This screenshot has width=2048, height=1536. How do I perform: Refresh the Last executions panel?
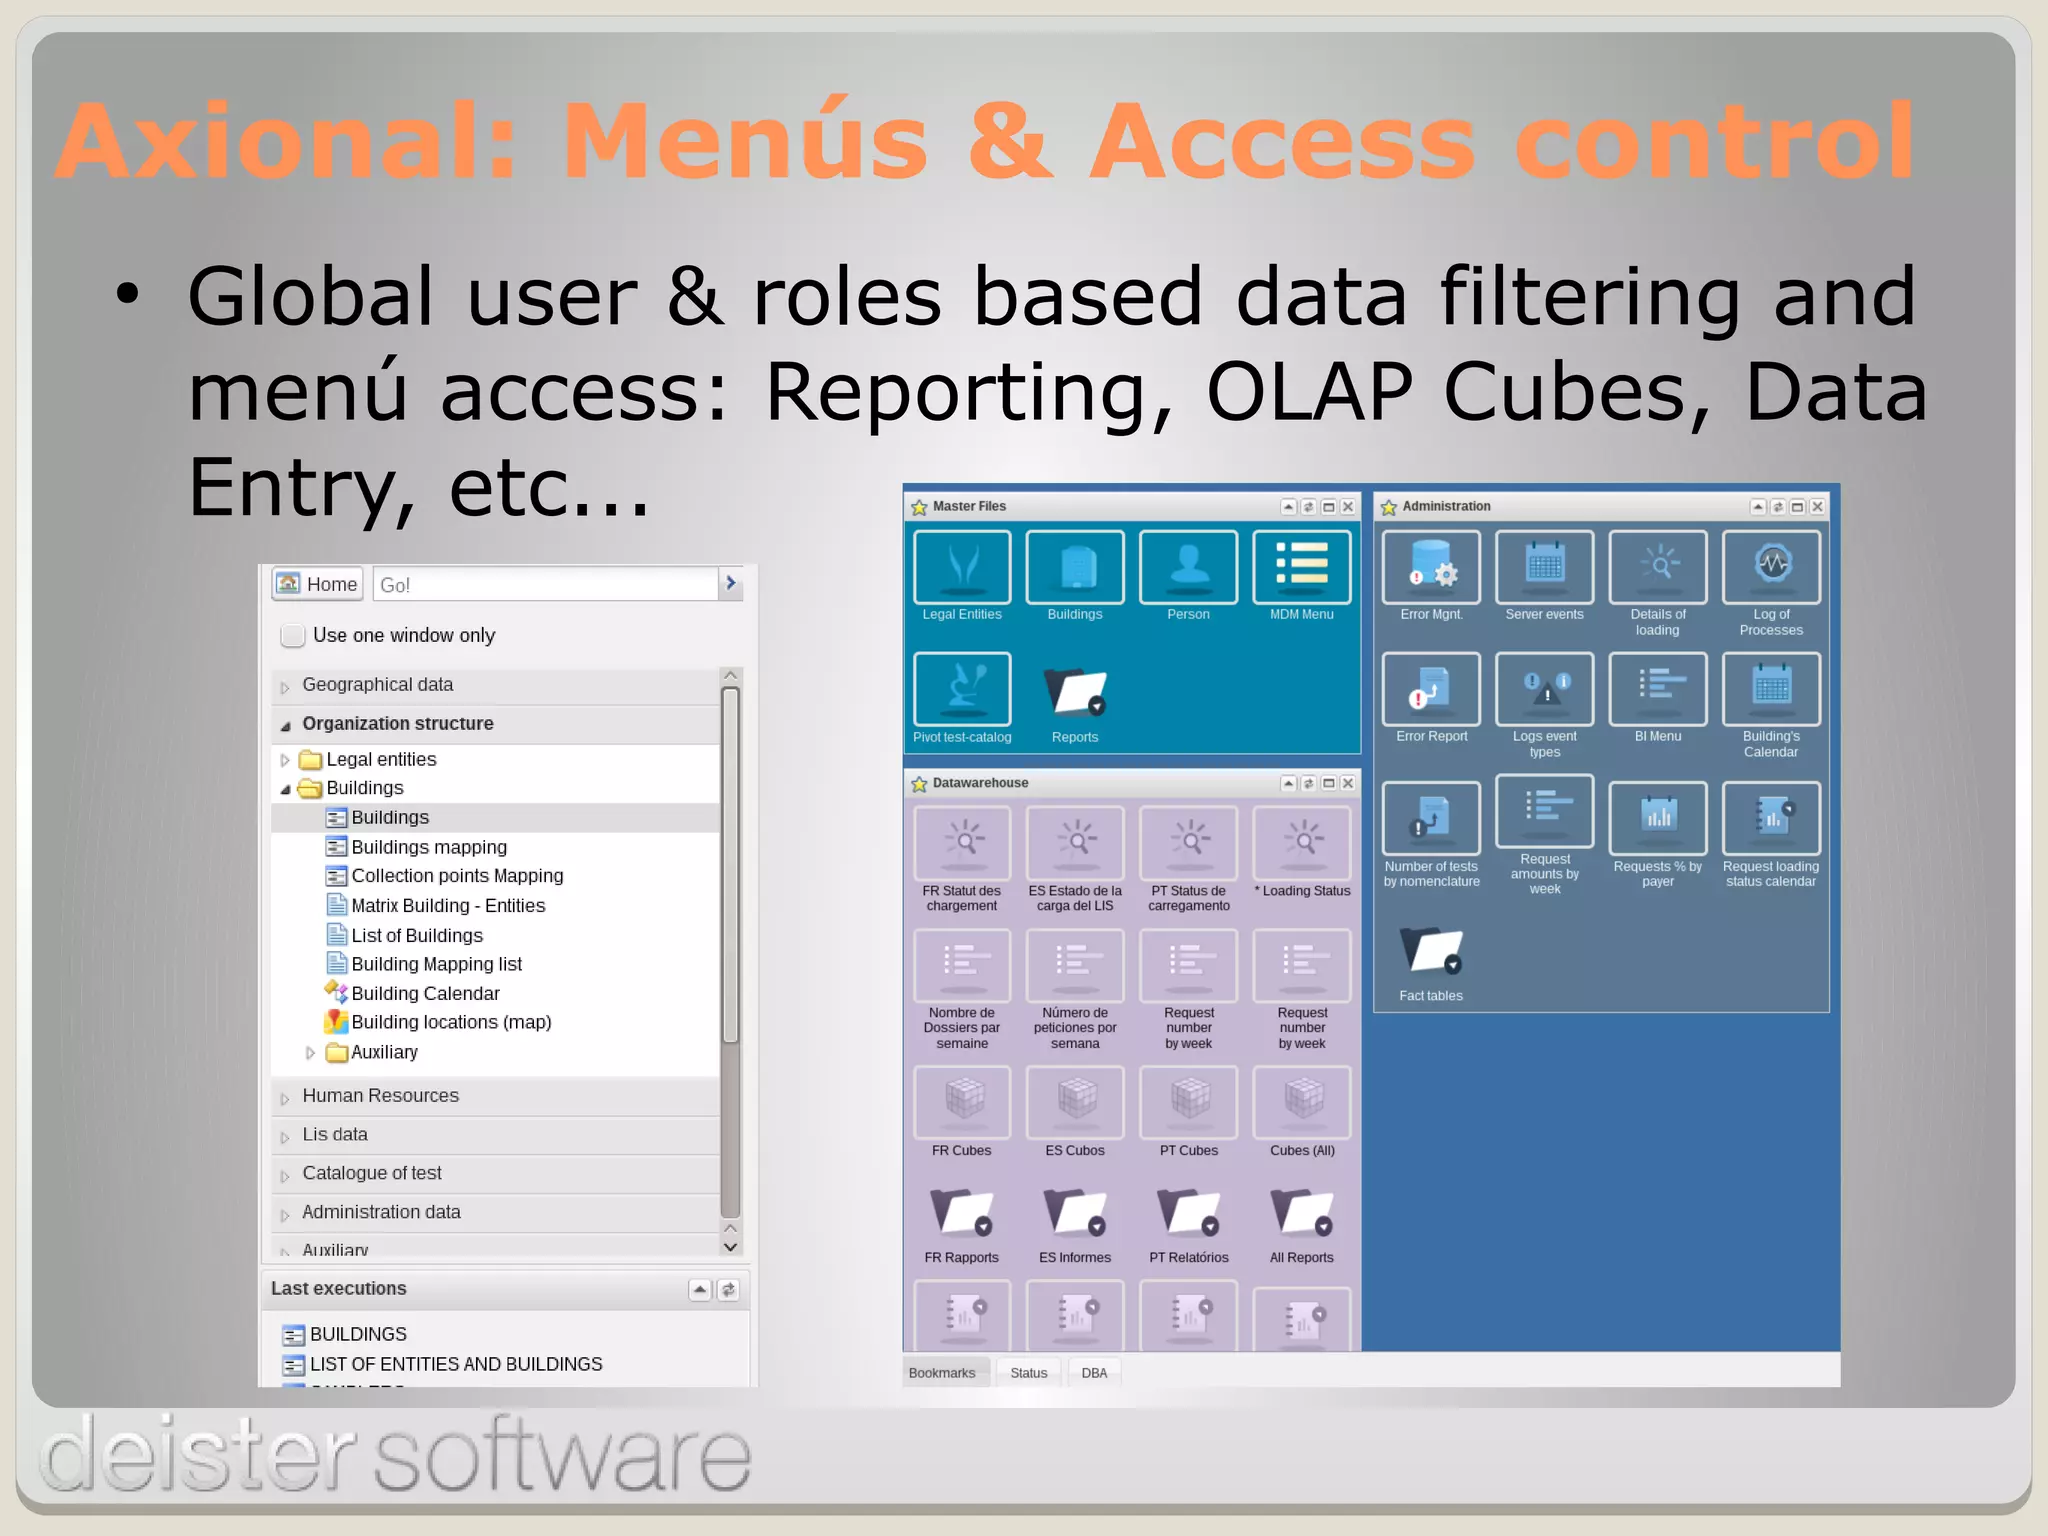point(729,1290)
